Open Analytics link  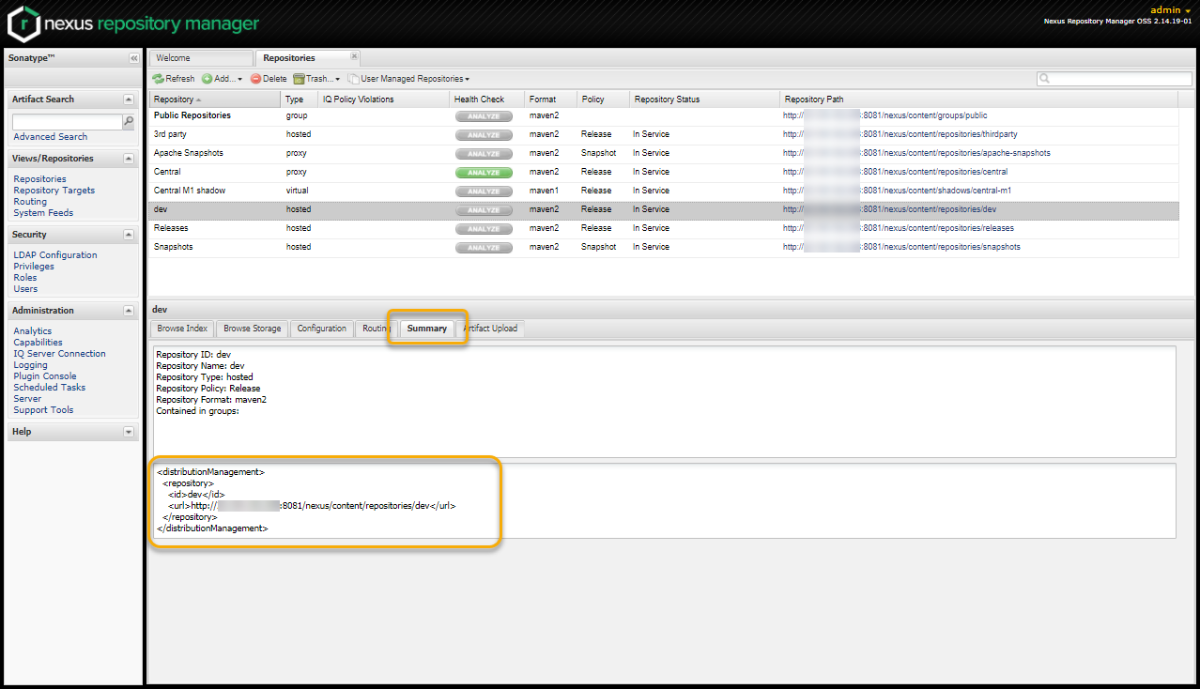pos(32,331)
